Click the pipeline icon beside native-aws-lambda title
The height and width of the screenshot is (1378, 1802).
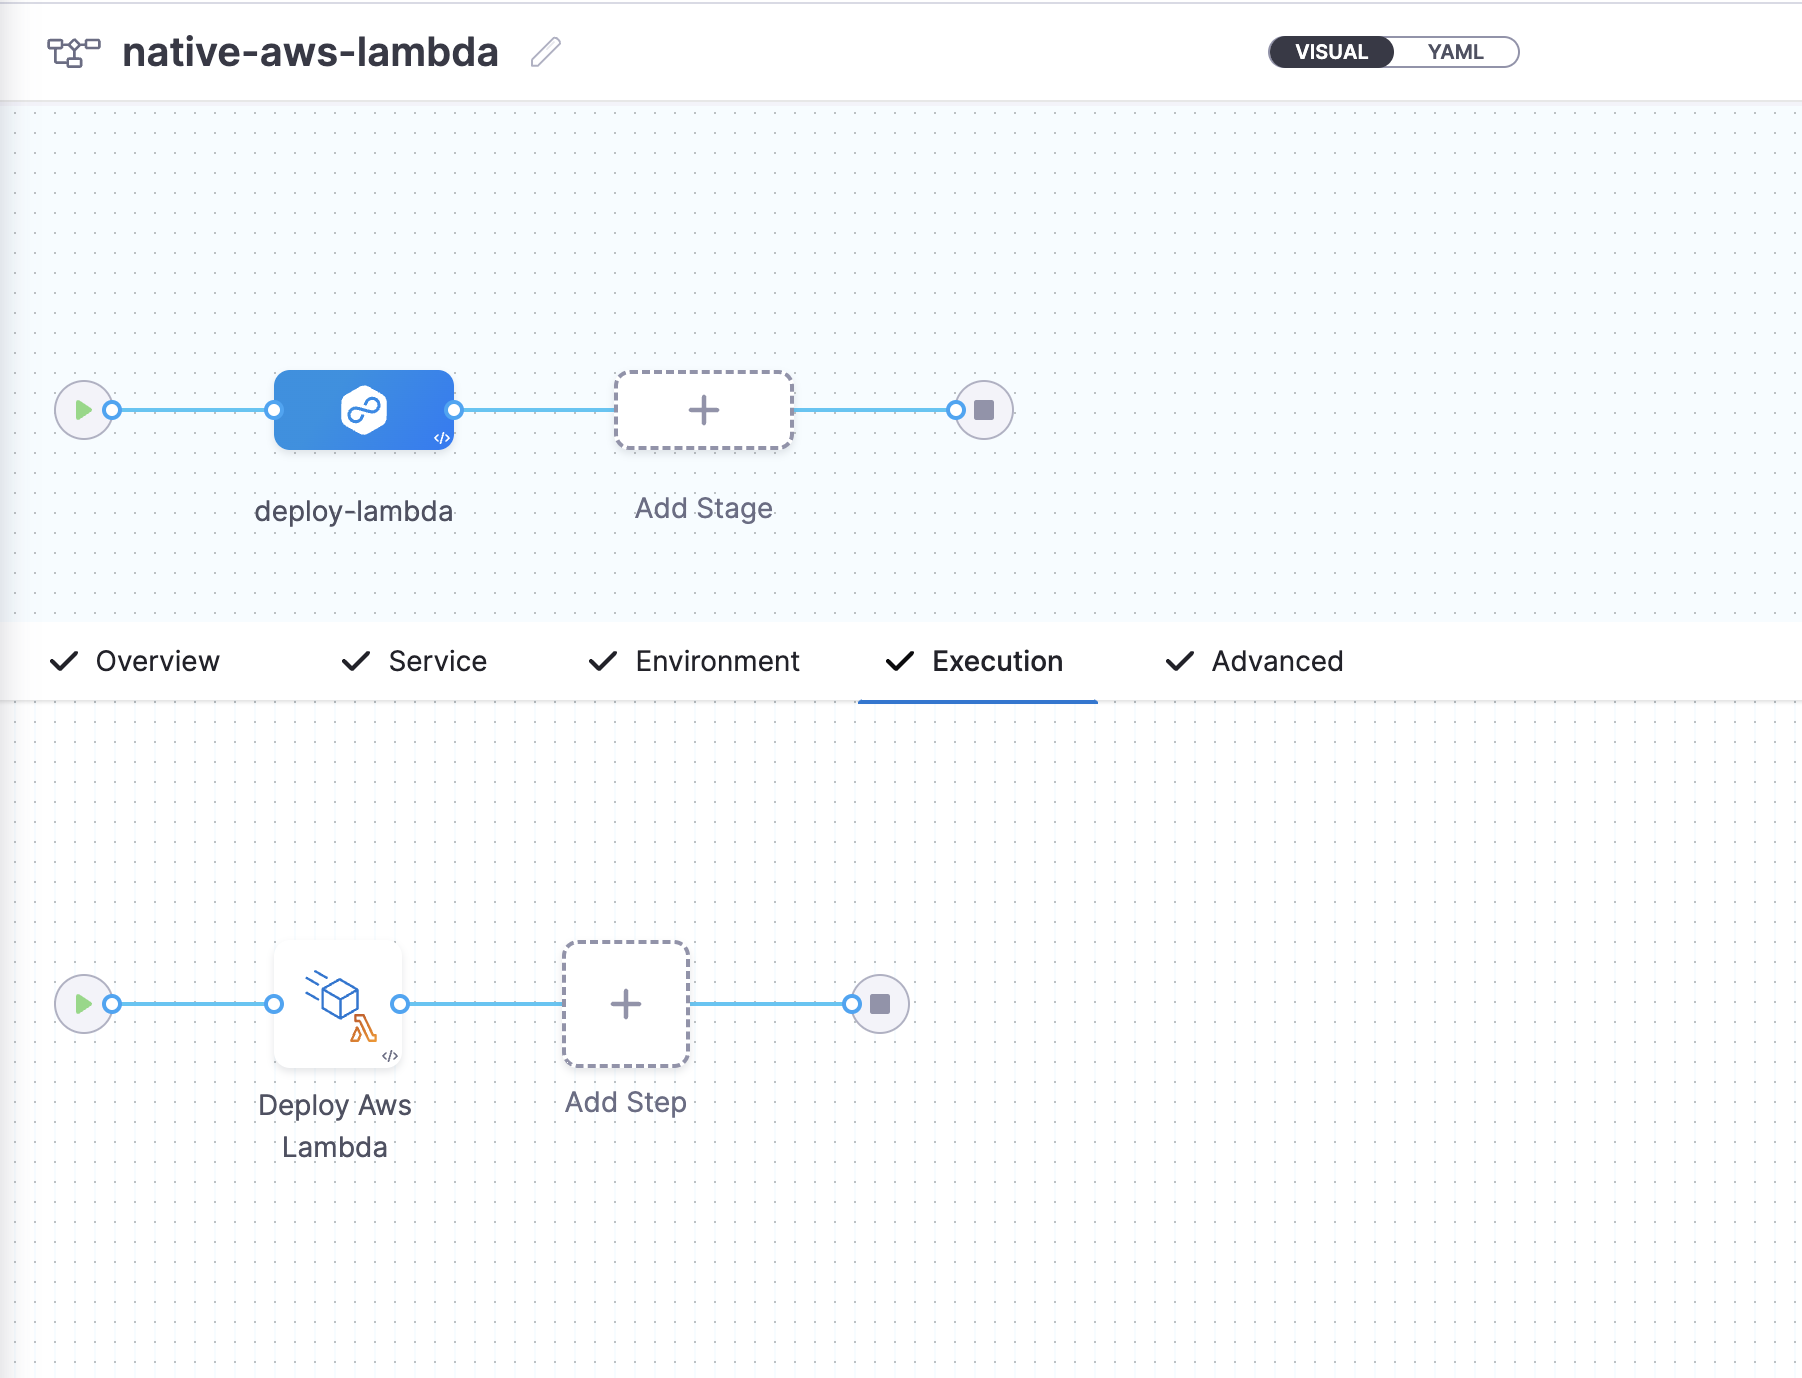[74, 52]
